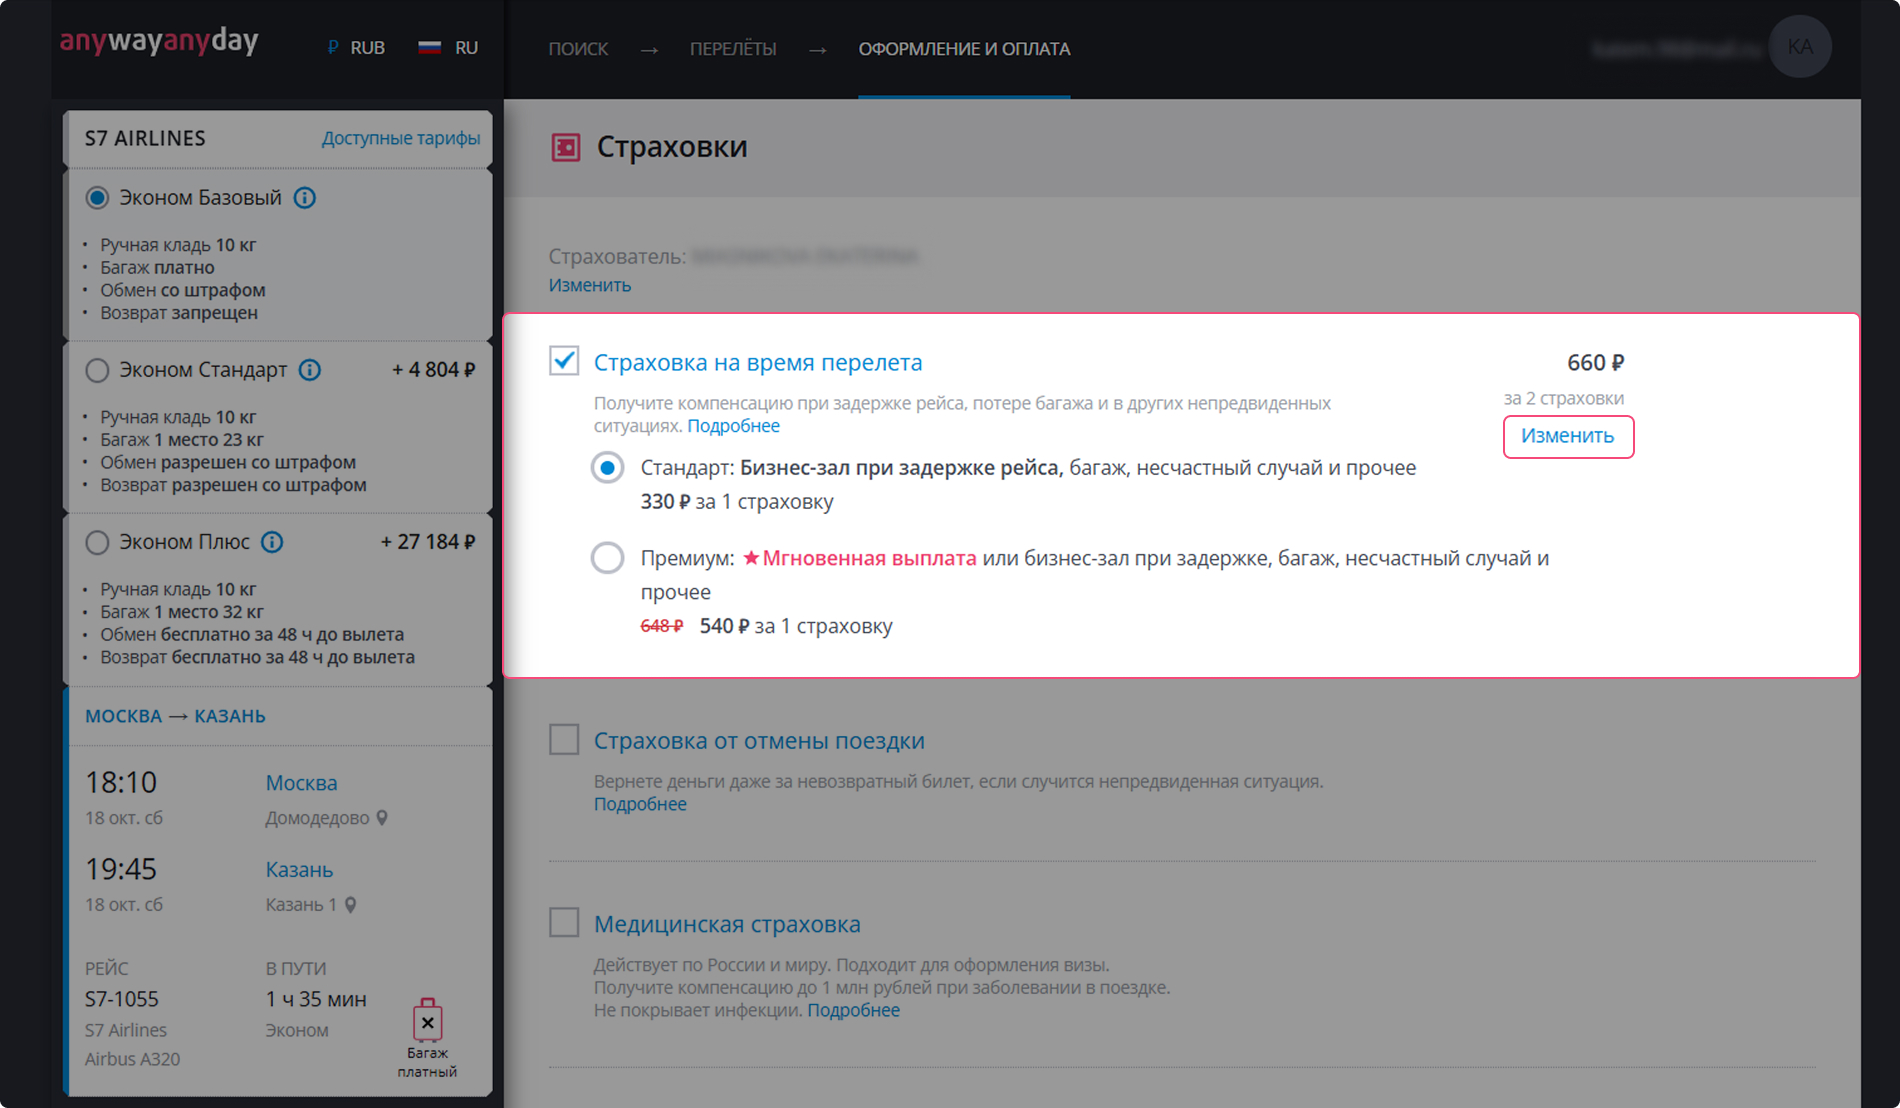Click Подробнее under Медицинская страховка
The width and height of the screenshot is (1900, 1108).
coord(853,1010)
